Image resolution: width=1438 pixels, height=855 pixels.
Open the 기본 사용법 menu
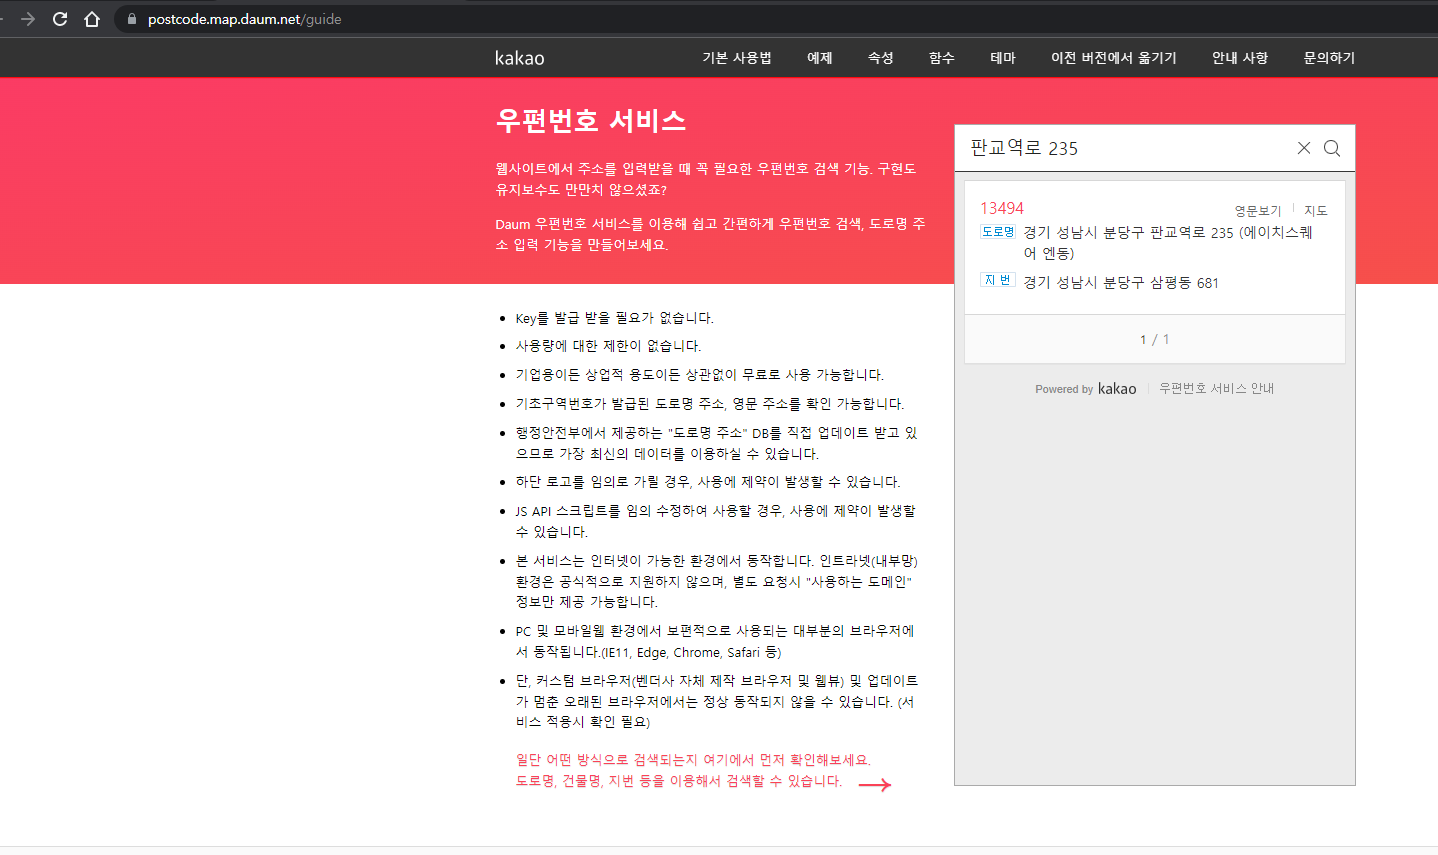click(737, 58)
